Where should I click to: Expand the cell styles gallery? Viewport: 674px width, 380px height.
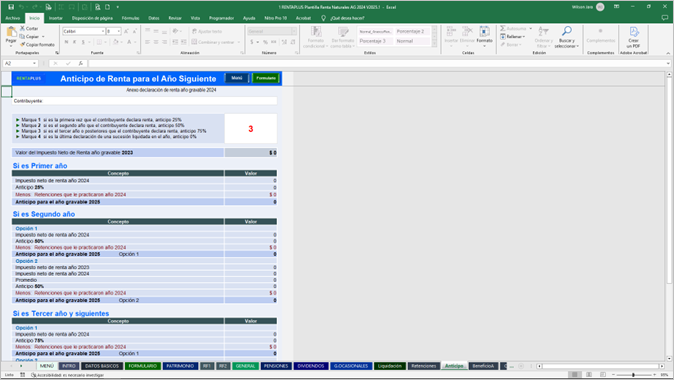click(x=434, y=43)
